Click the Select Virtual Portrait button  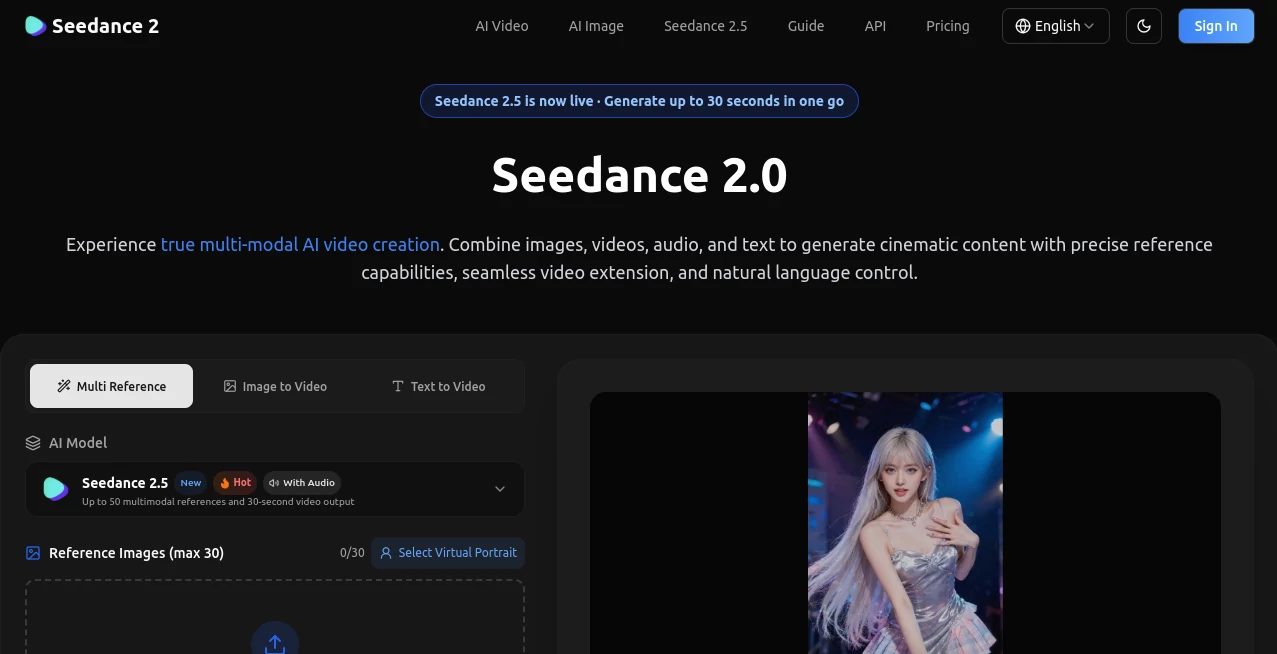tap(448, 553)
